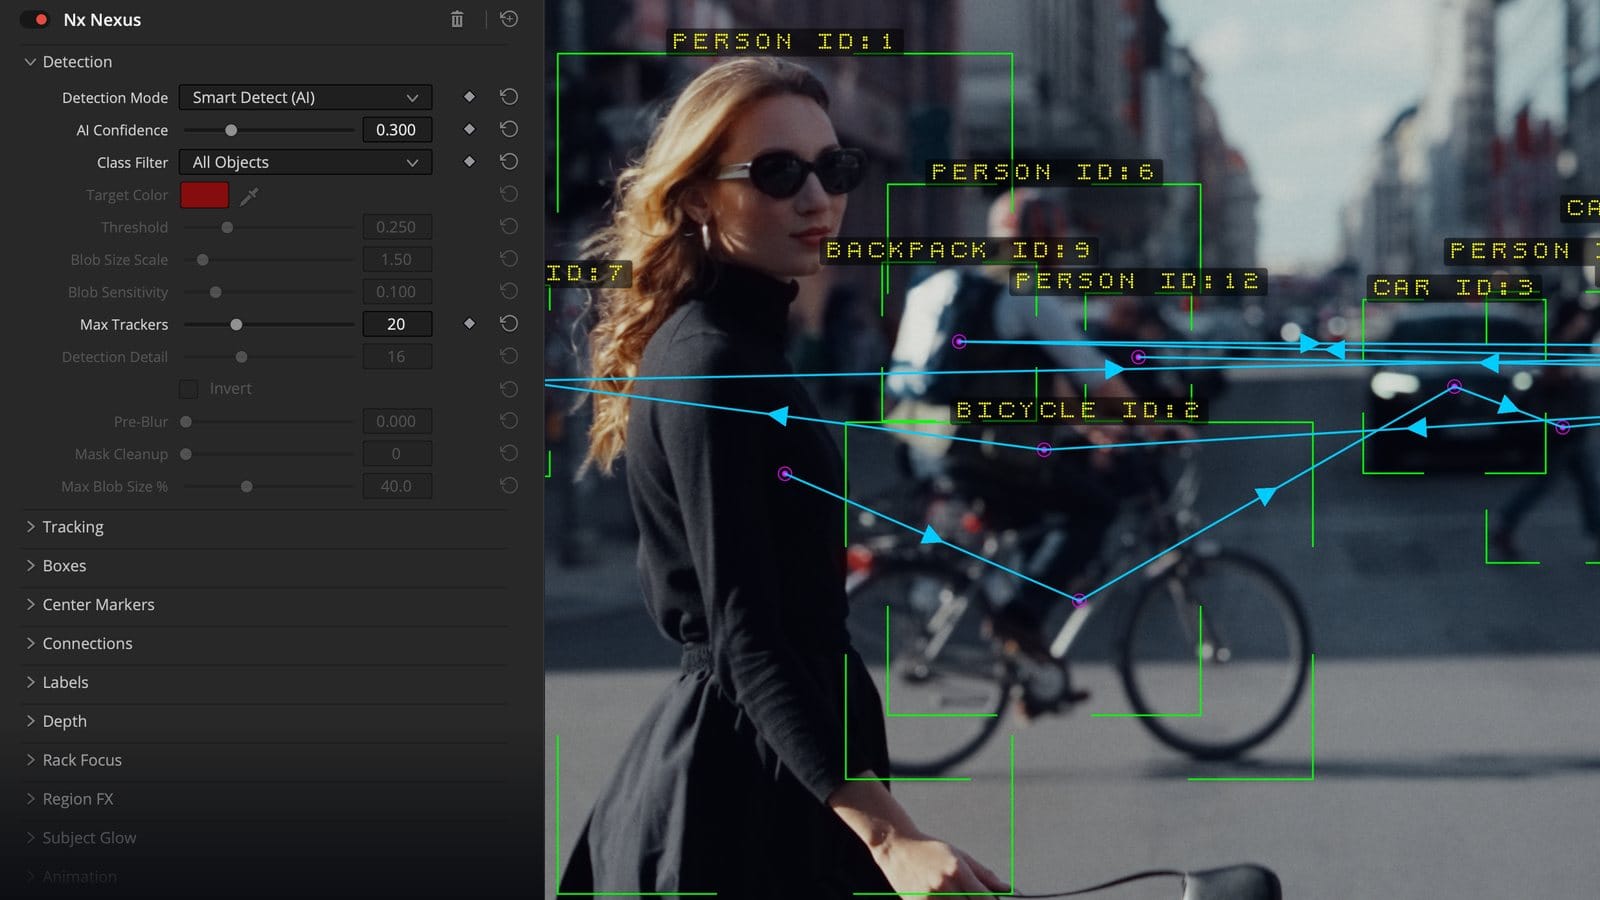
Task: Reset Blob Size Scale parameter
Action: tap(509, 259)
